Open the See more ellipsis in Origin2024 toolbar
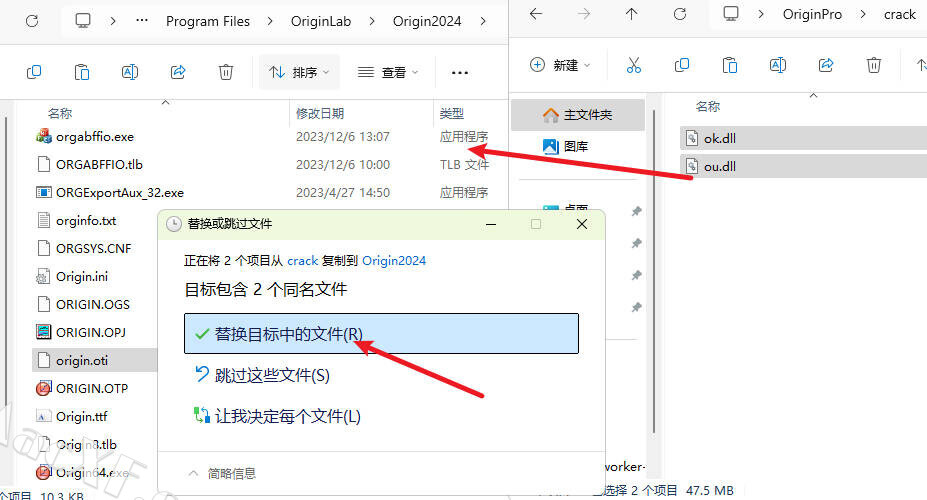 [x=460, y=73]
